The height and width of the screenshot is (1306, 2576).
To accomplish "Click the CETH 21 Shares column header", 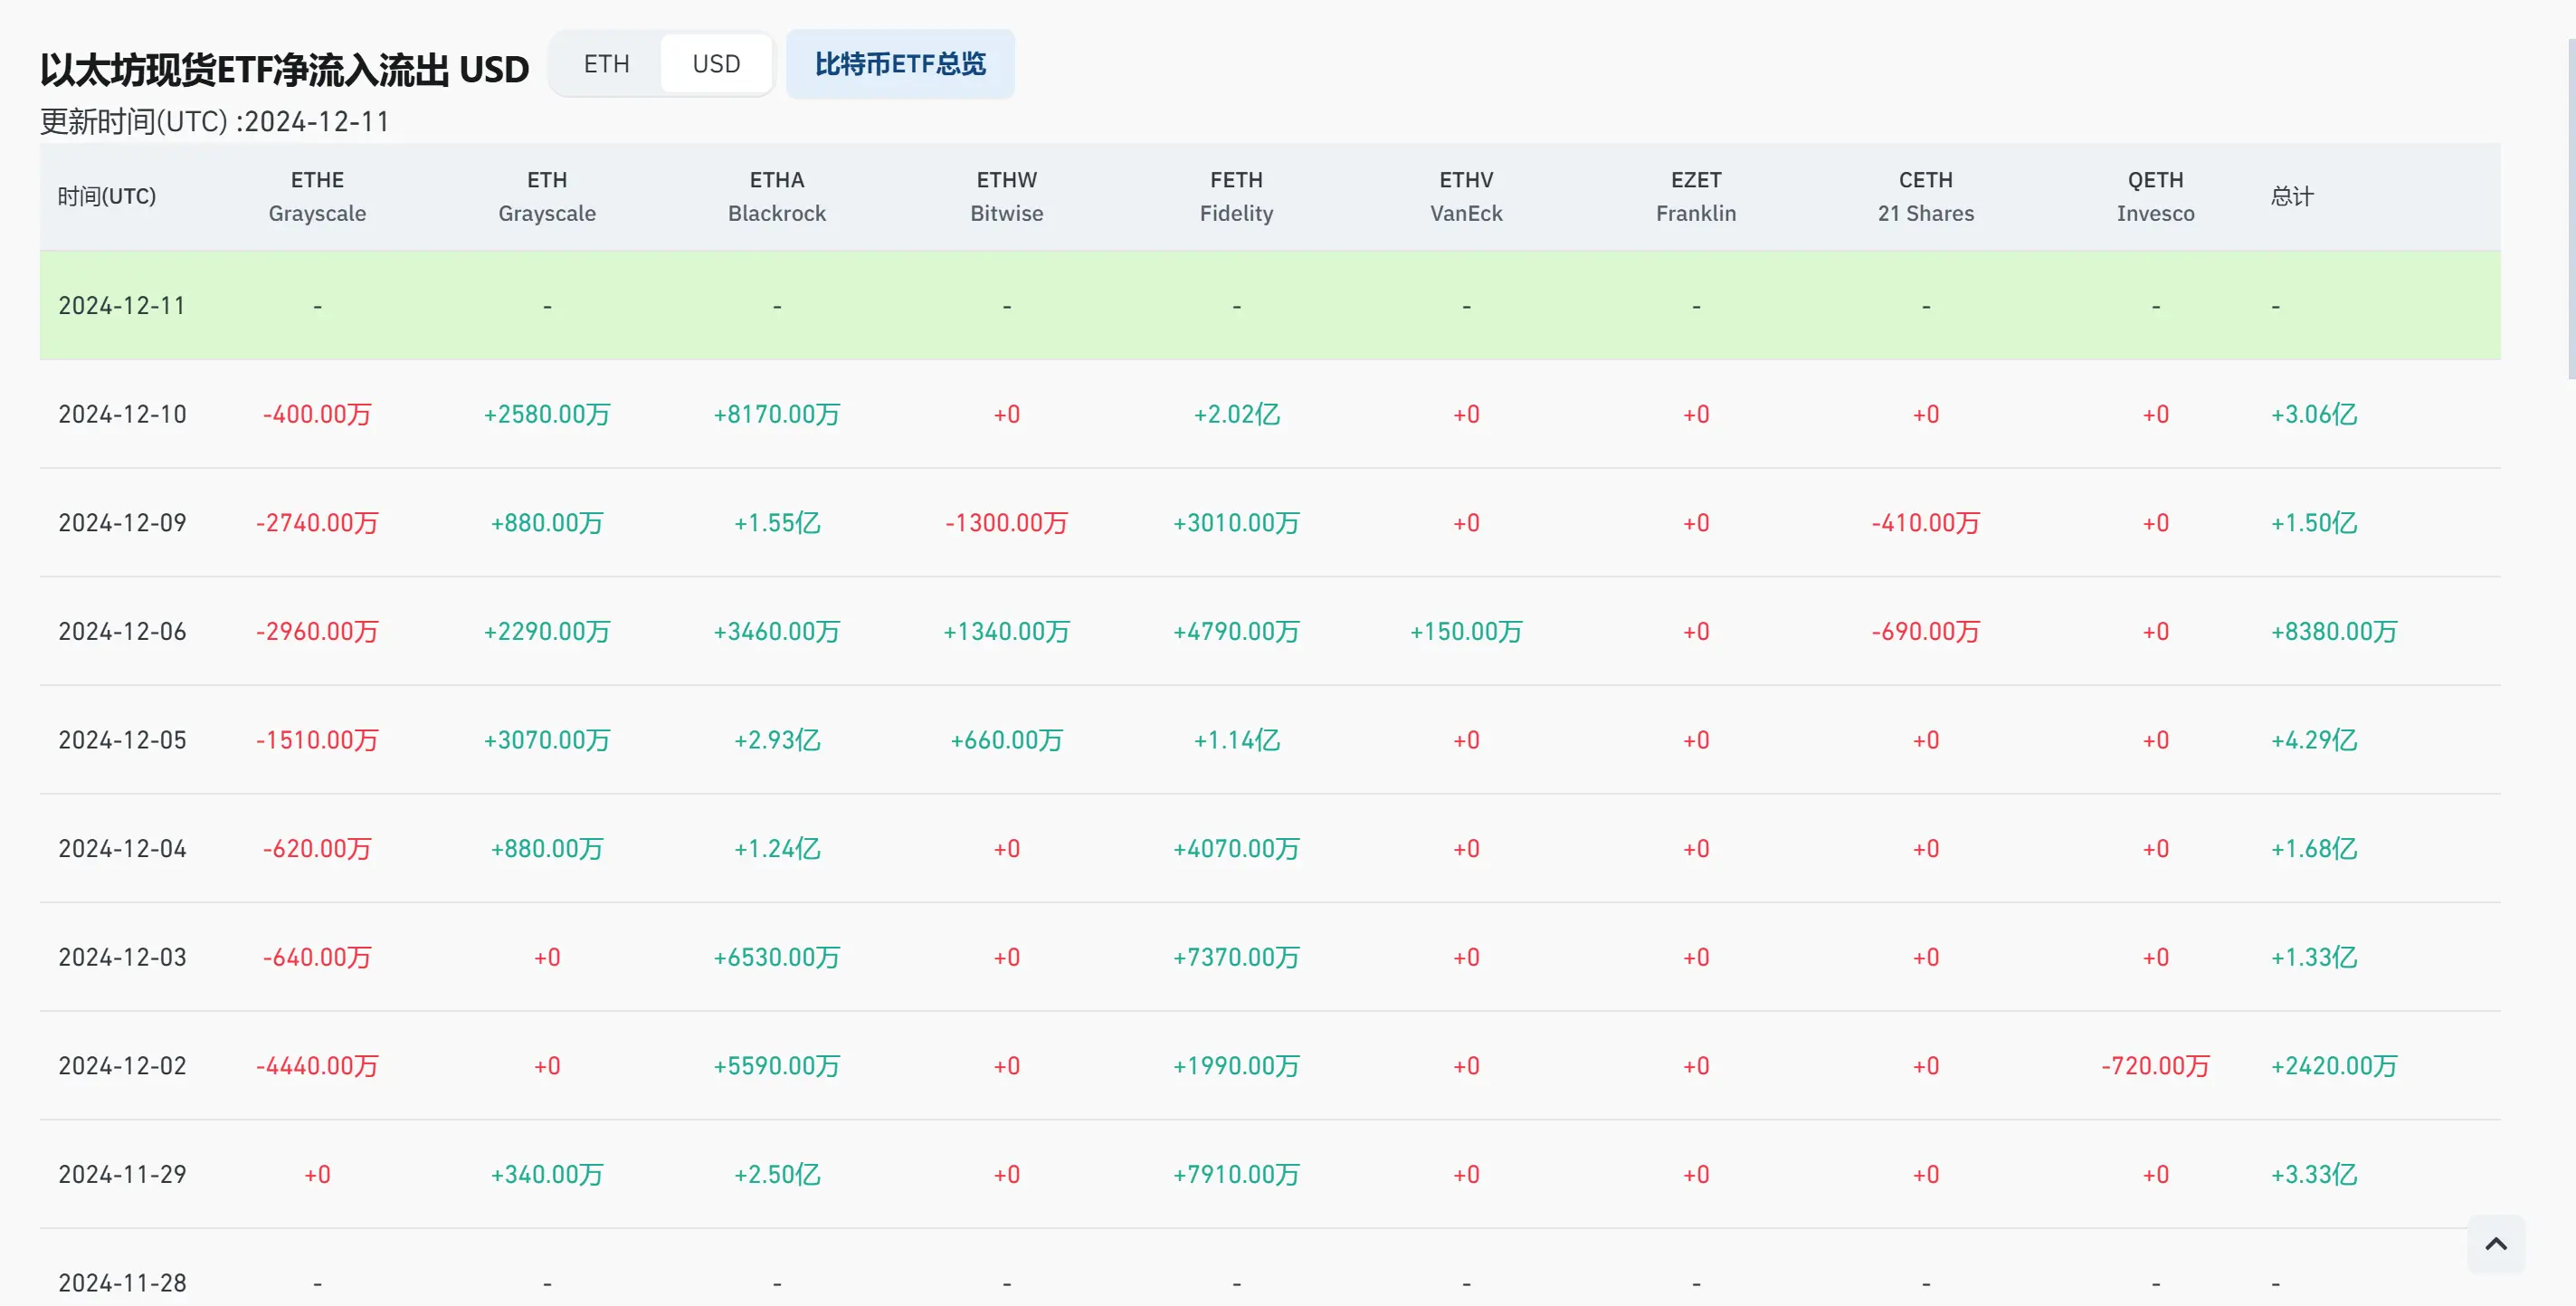I will (x=1925, y=196).
